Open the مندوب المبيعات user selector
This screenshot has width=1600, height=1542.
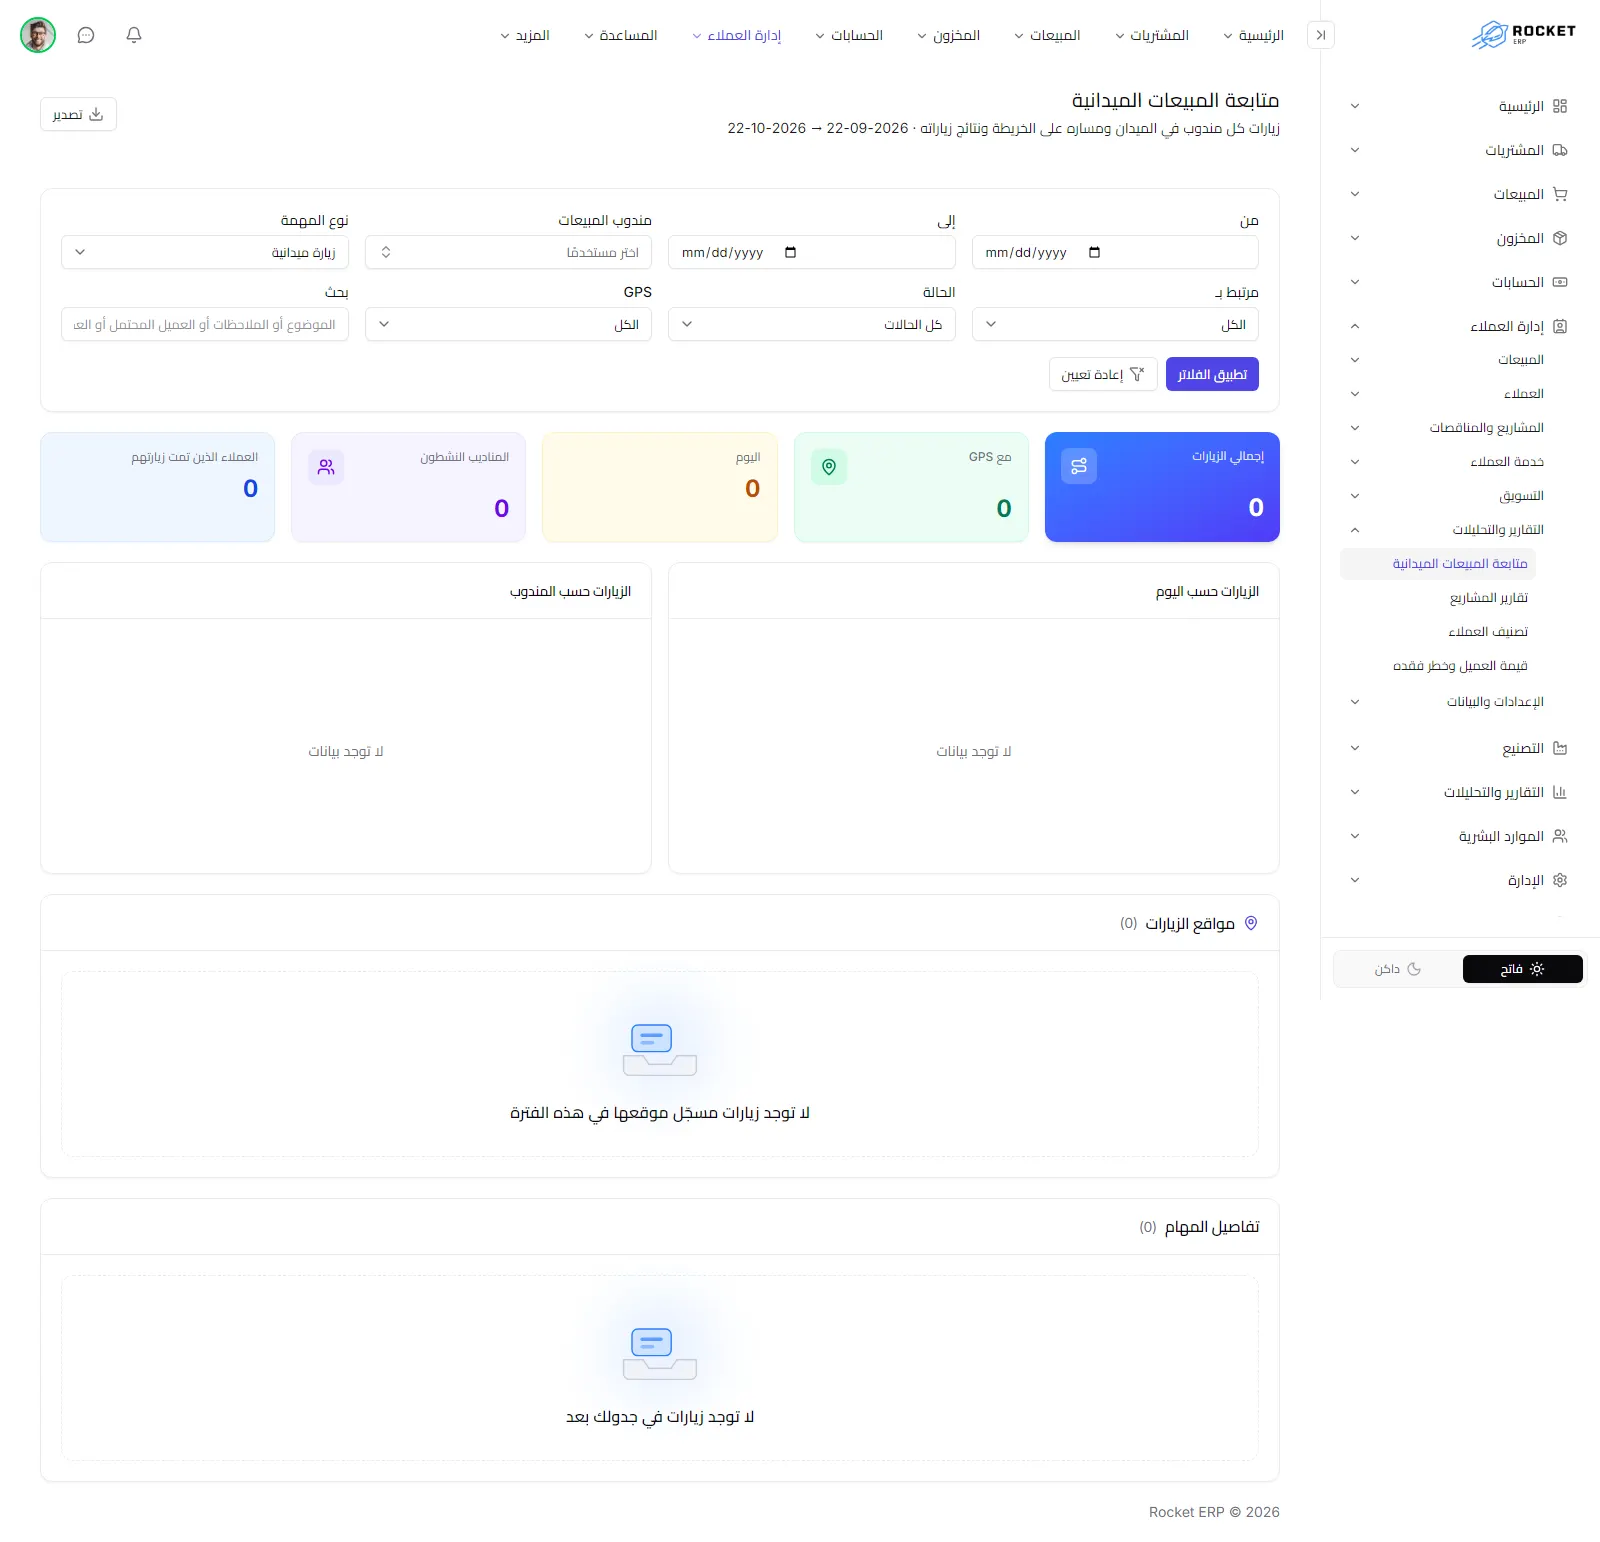pyautogui.click(x=508, y=252)
